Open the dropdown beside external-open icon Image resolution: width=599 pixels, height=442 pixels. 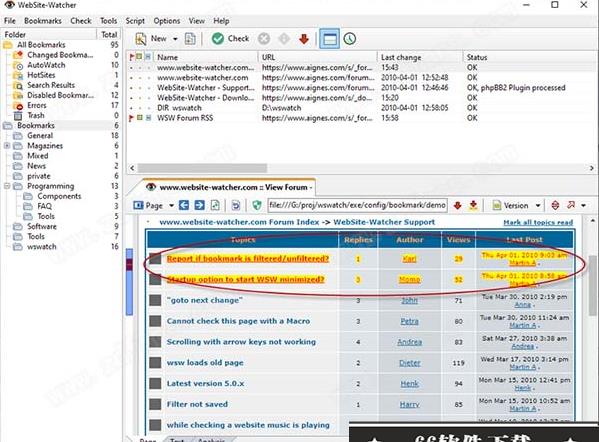[583, 206]
